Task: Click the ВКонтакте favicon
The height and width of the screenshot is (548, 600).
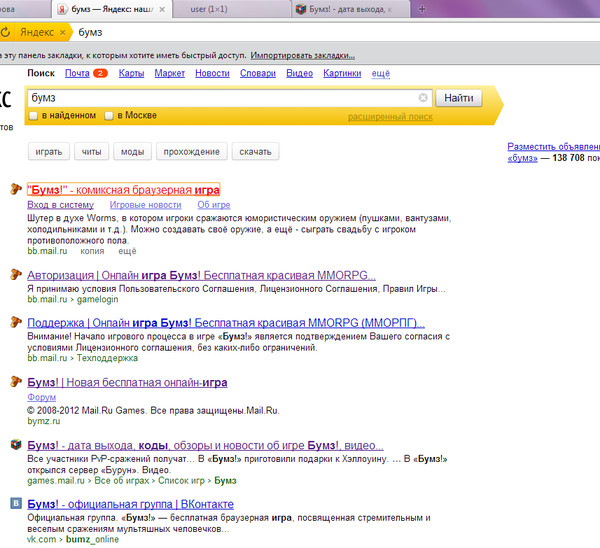Action: click(16, 503)
